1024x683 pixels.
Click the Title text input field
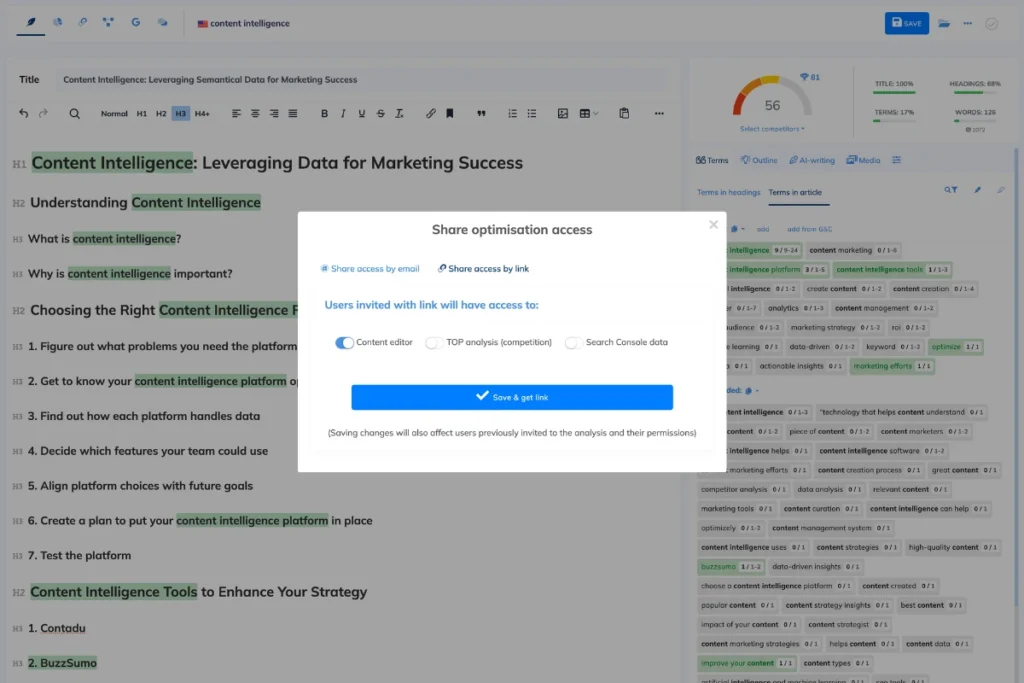click(x=360, y=80)
